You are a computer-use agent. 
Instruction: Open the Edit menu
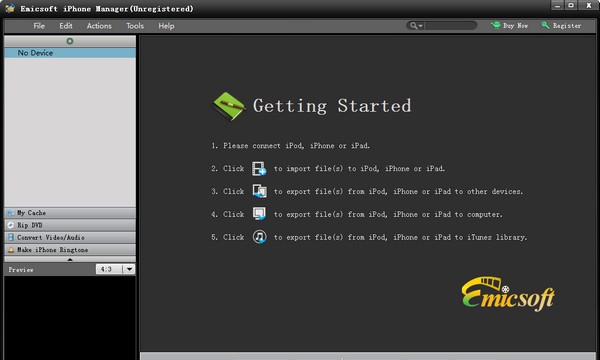(x=66, y=26)
